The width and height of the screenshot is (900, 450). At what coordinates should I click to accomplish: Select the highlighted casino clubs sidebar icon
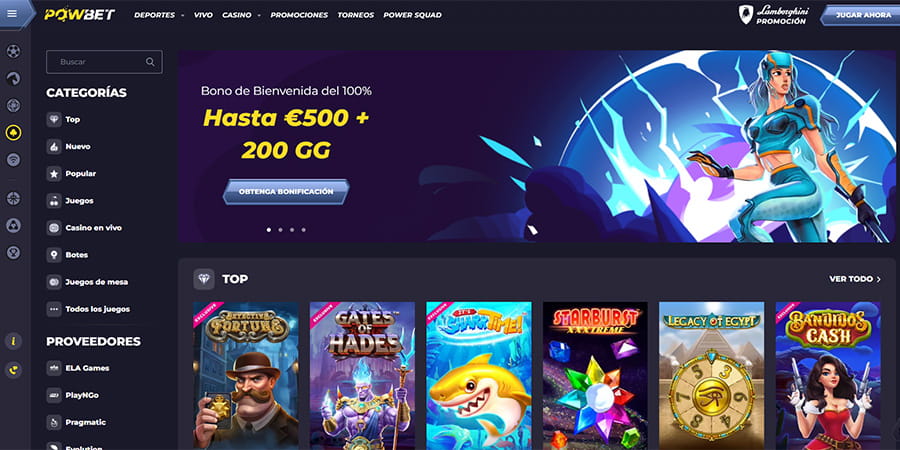(x=13, y=133)
